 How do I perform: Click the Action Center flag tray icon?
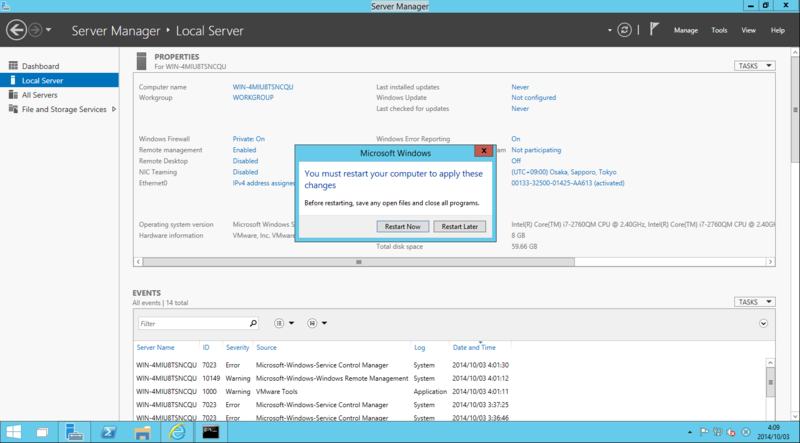click(704, 432)
